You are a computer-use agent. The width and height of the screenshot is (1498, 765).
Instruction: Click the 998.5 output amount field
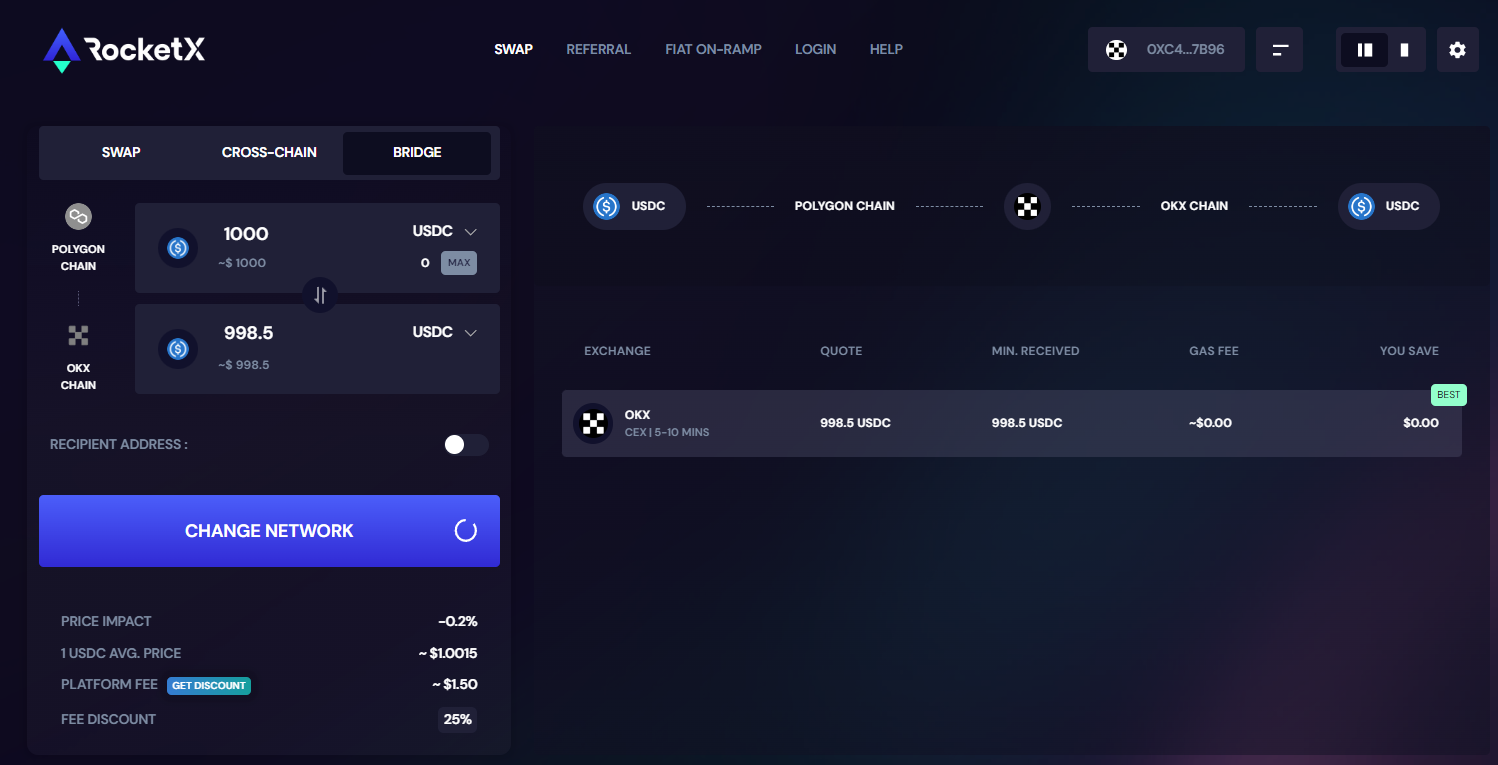[248, 333]
